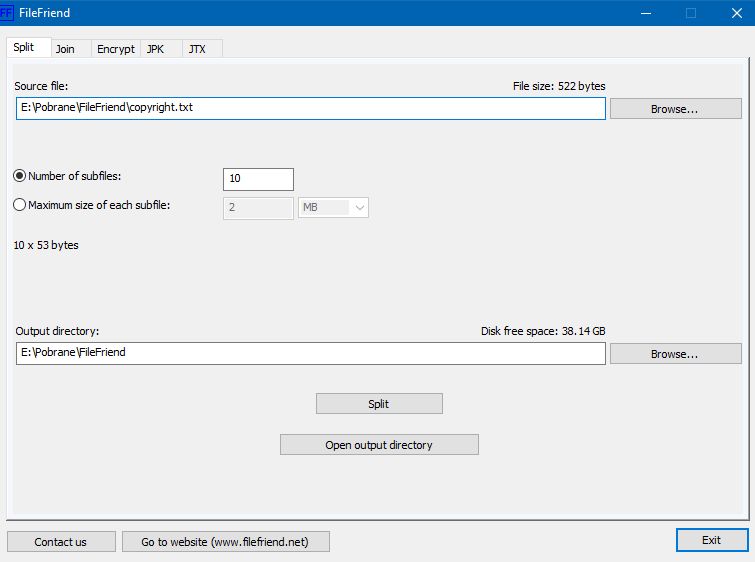This screenshot has width=755, height=562.
Task: Go to website www.filefriend.net
Action: click(x=226, y=542)
